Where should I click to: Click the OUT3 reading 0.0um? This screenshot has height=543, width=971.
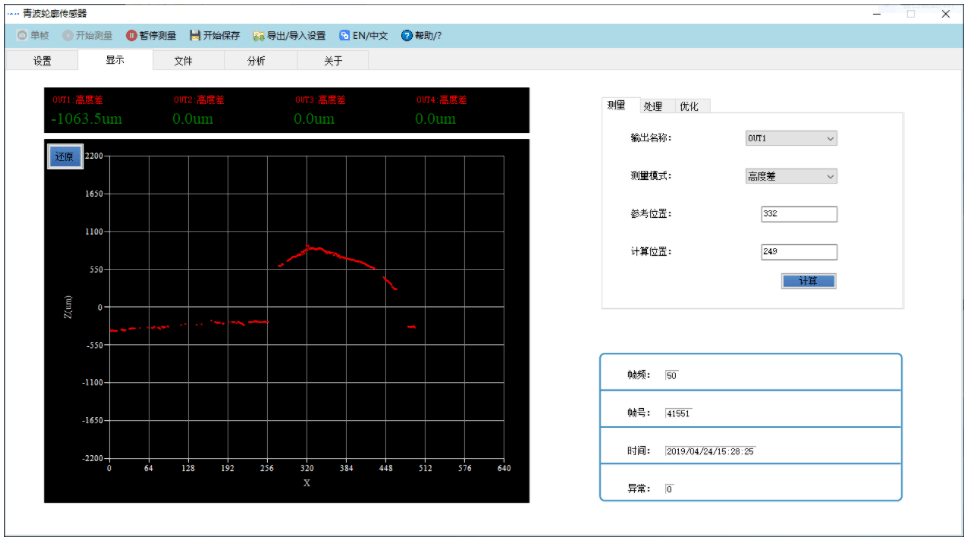[314, 119]
